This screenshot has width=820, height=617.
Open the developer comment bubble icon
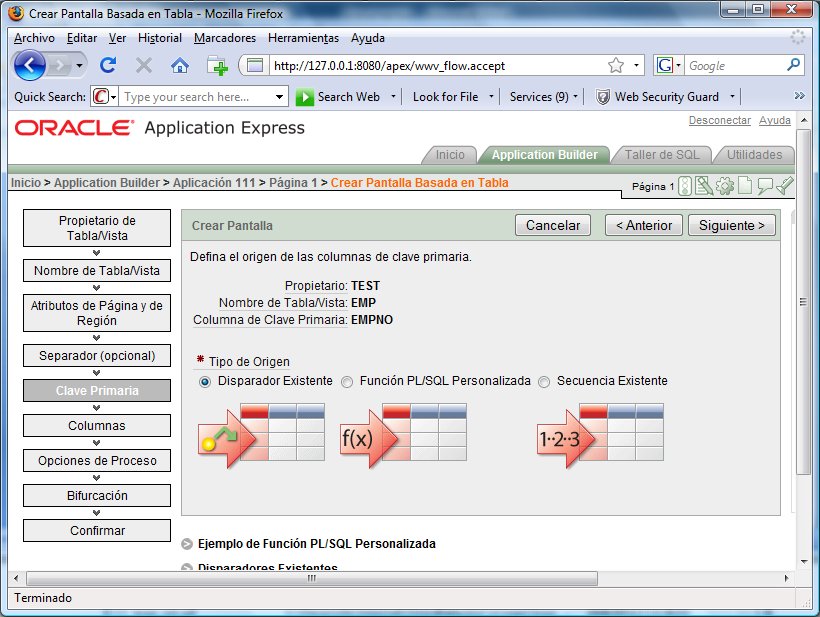(x=765, y=186)
